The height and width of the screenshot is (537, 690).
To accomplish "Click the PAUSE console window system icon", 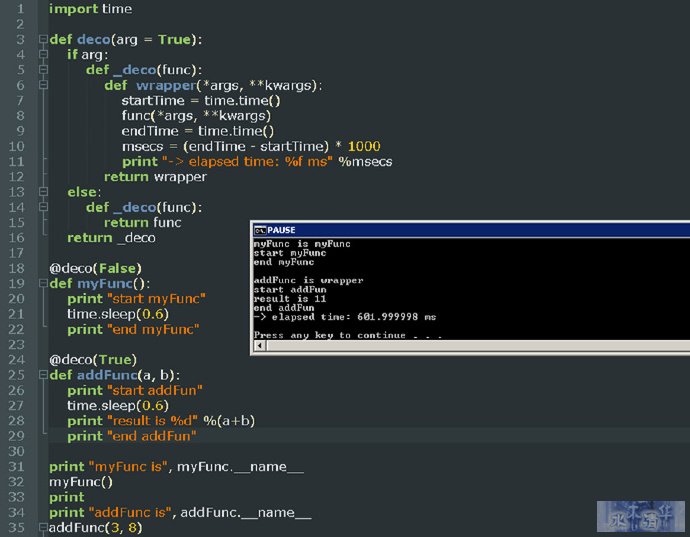I will (x=260, y=230).
